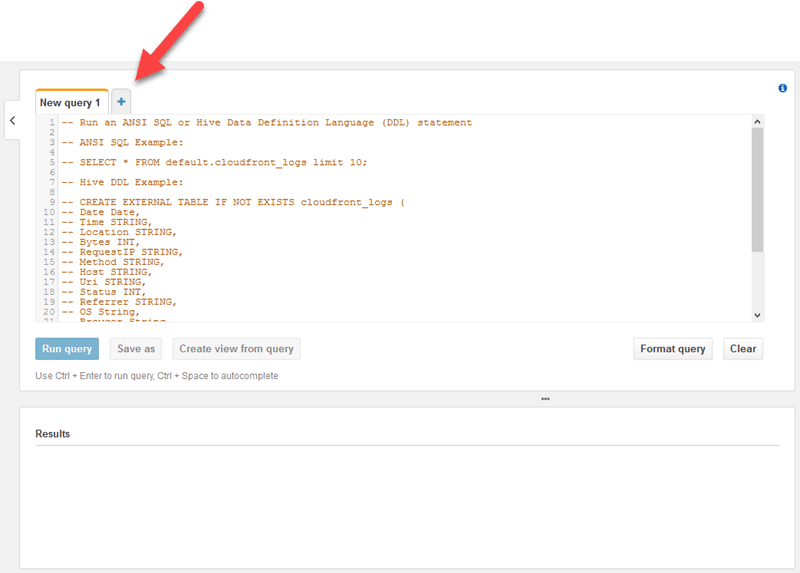Click the 'Time STRING,' line
Viewport: 800px width, 573px height.
(107, 222)
